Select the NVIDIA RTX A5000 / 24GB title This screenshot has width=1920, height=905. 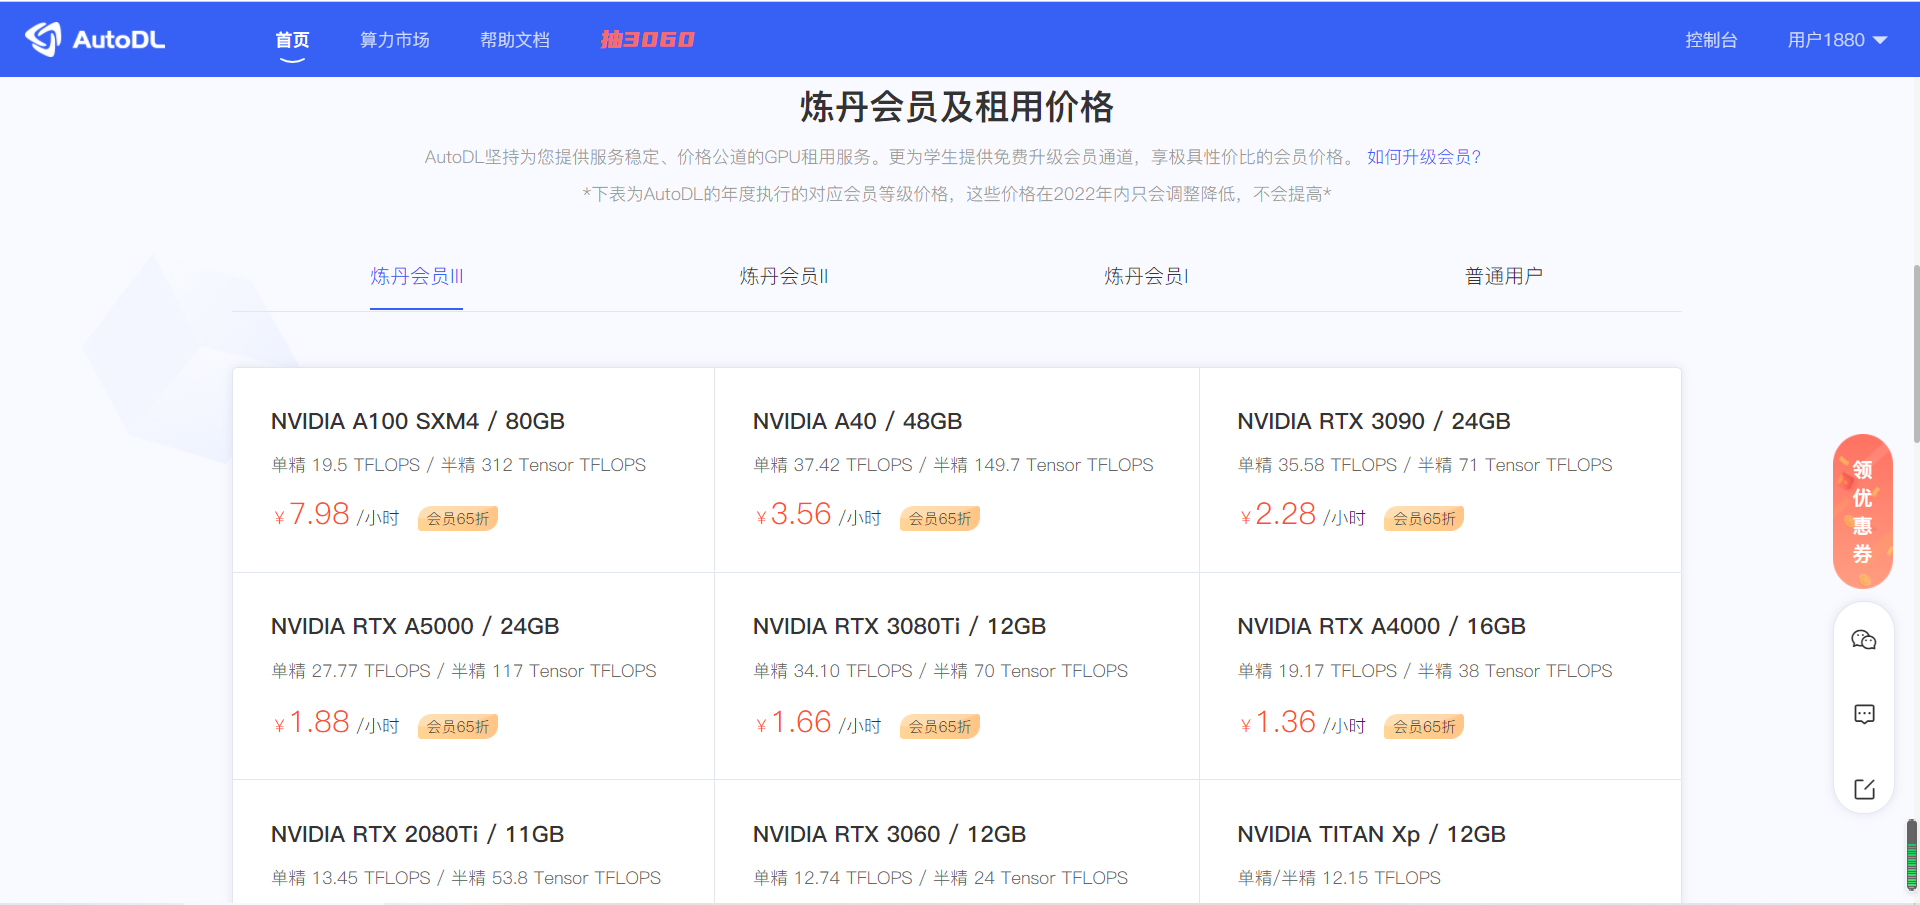pyautogui.click(x=415, y=626)
